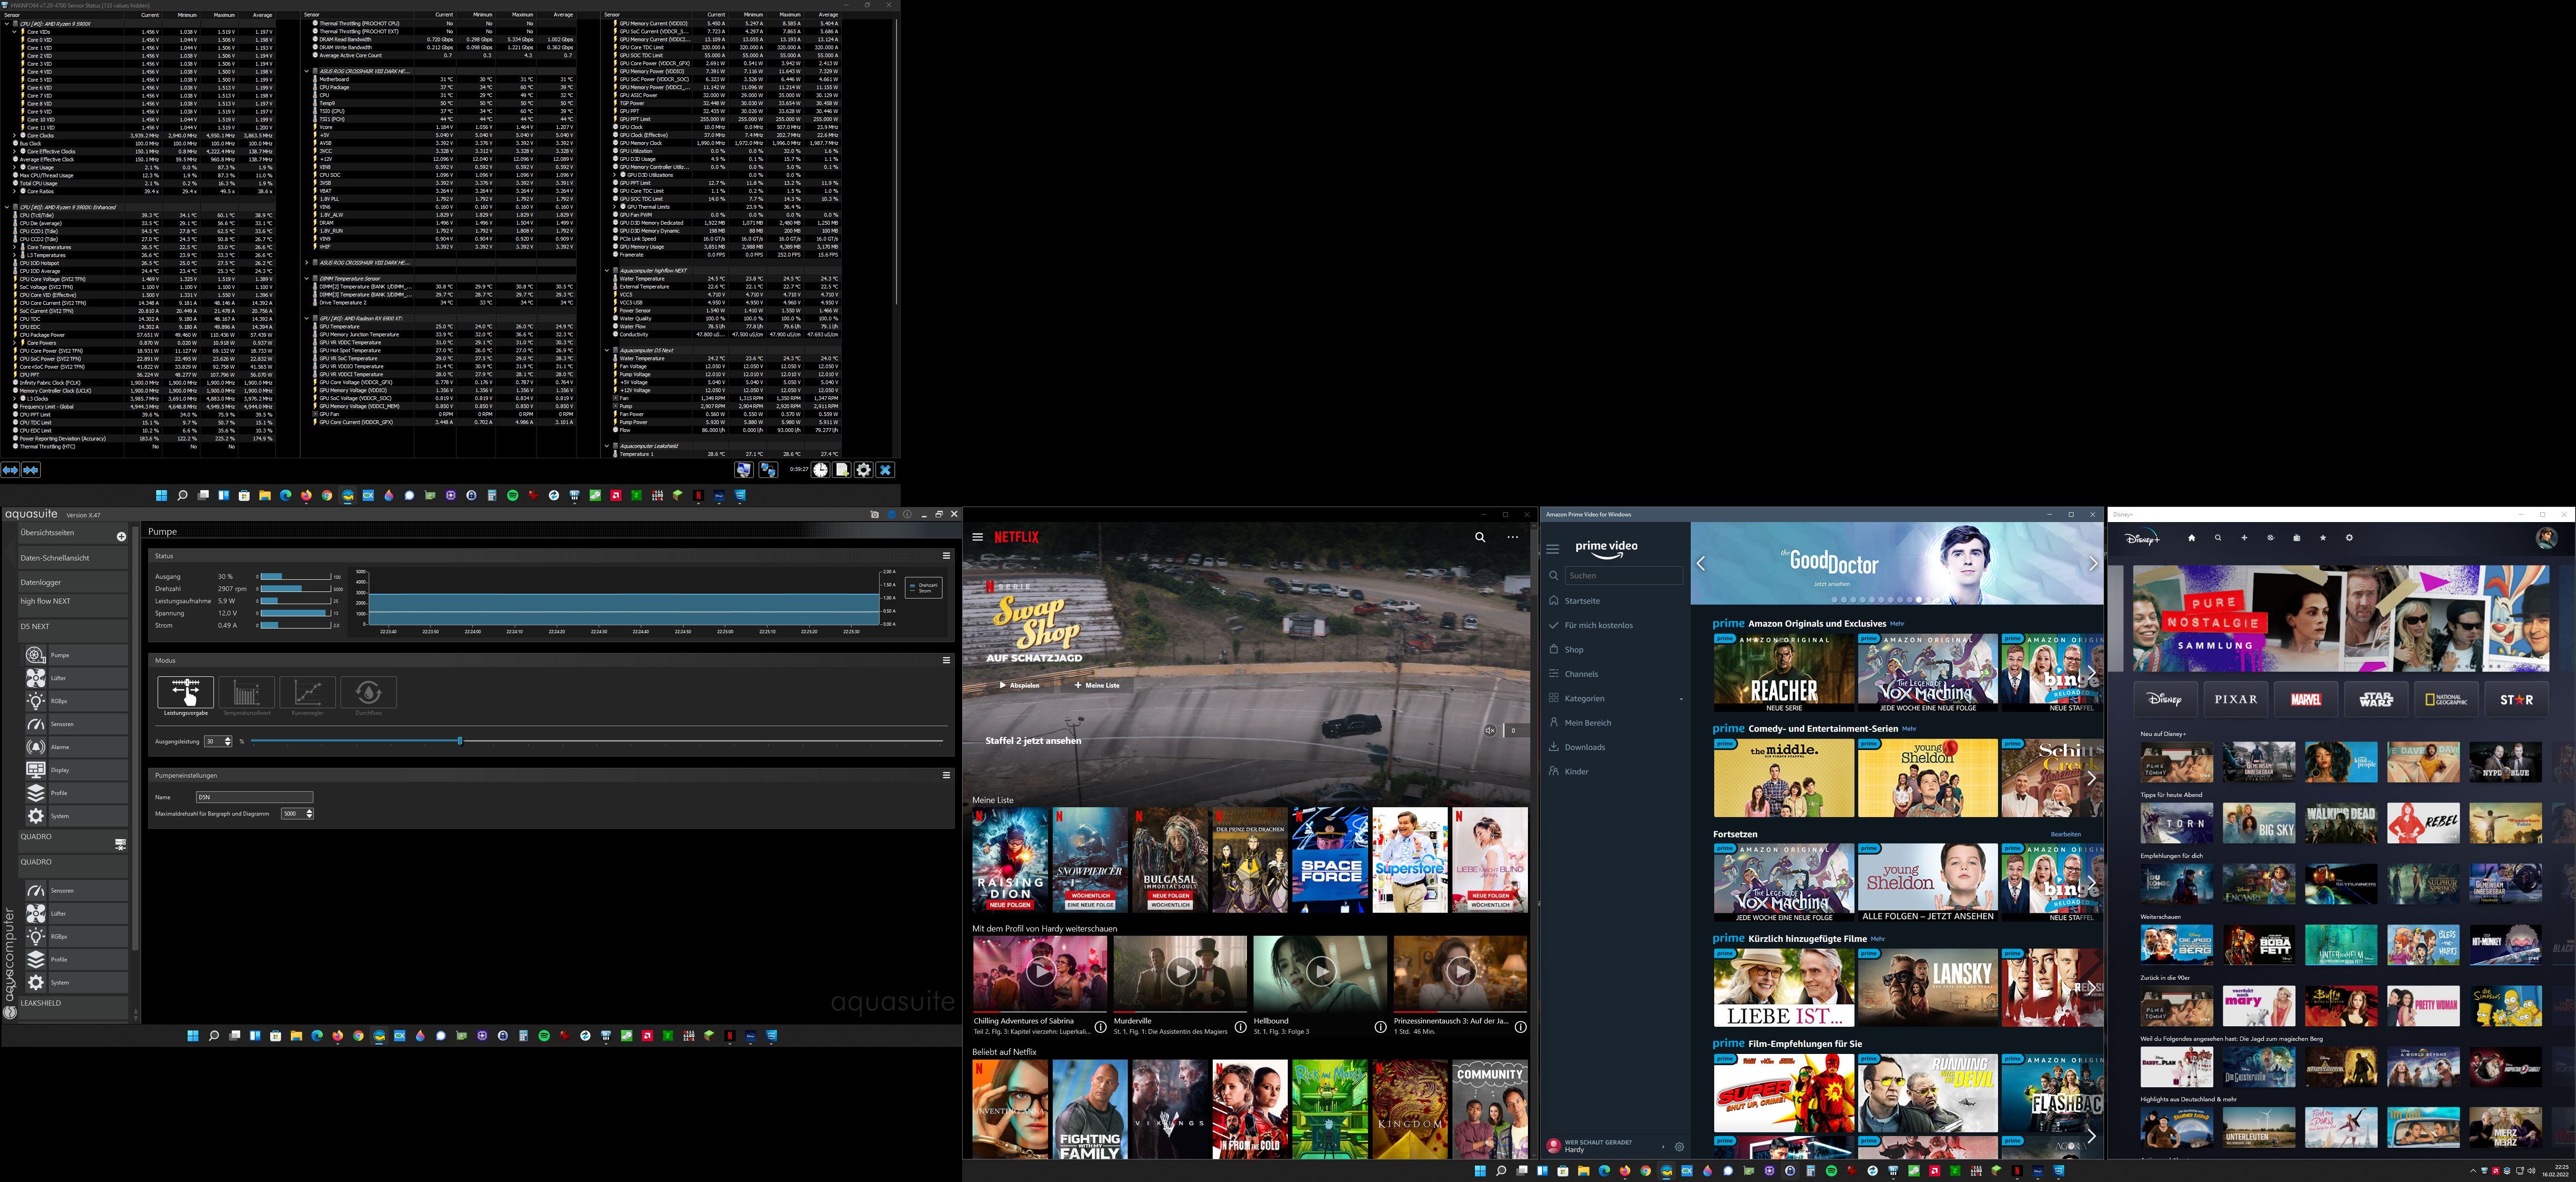The image size is (2576, 1182).
Task: Open Sensoren under the QUADRO device
Action: pyautogui.click(x=76, y=890)
